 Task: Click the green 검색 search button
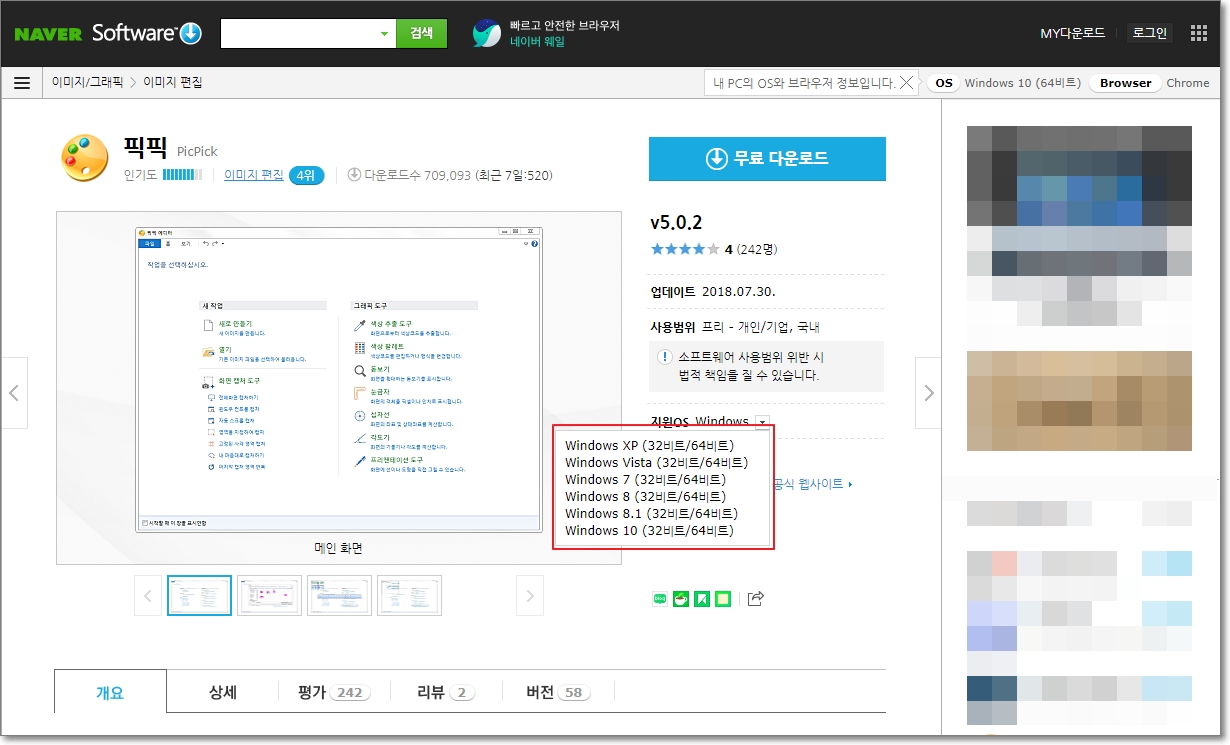click(422, 33)
